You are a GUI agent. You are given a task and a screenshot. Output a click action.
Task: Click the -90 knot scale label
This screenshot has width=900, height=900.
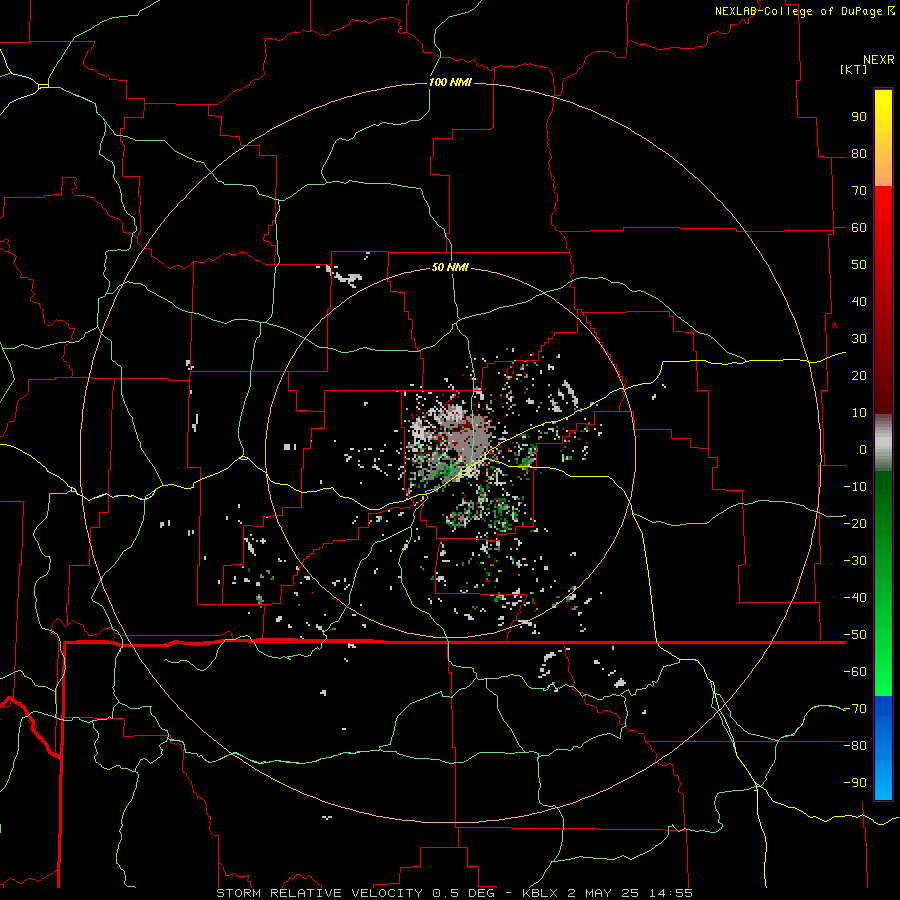tap(855, 783)
